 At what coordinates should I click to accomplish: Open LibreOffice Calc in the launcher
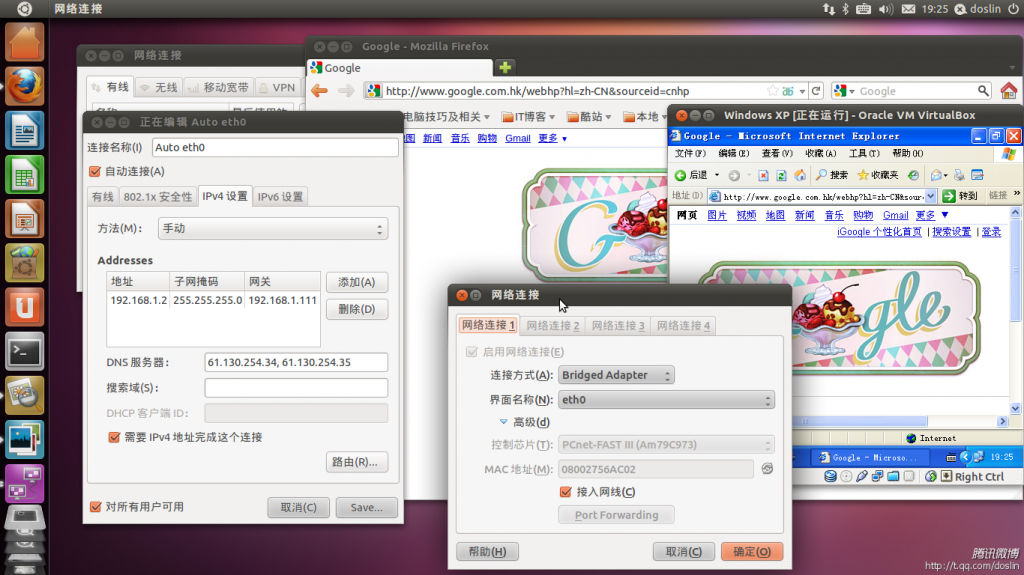point(25,174)
